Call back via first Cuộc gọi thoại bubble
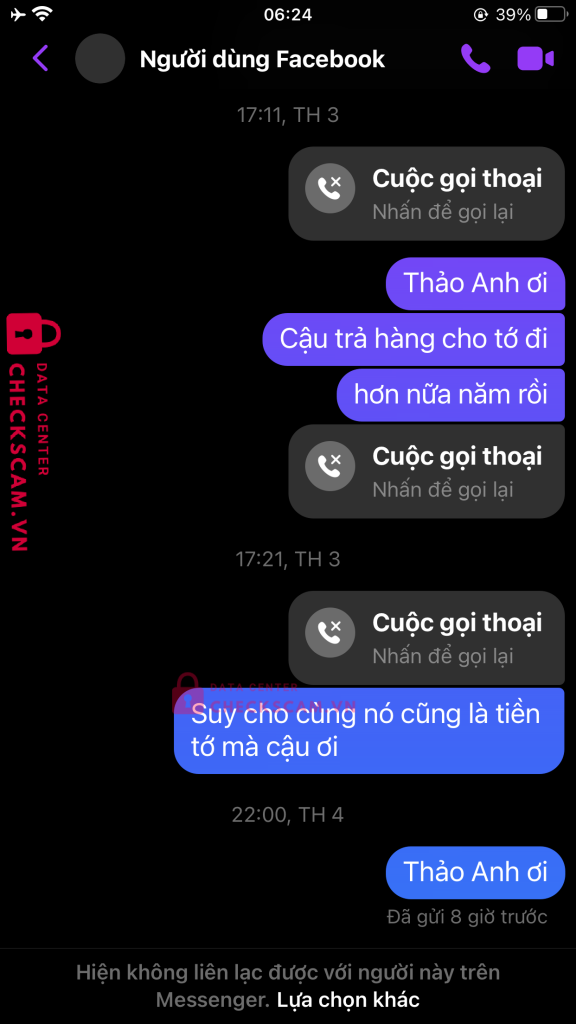The height and width of the screenshot is (1024, 576). pos(426,193)
